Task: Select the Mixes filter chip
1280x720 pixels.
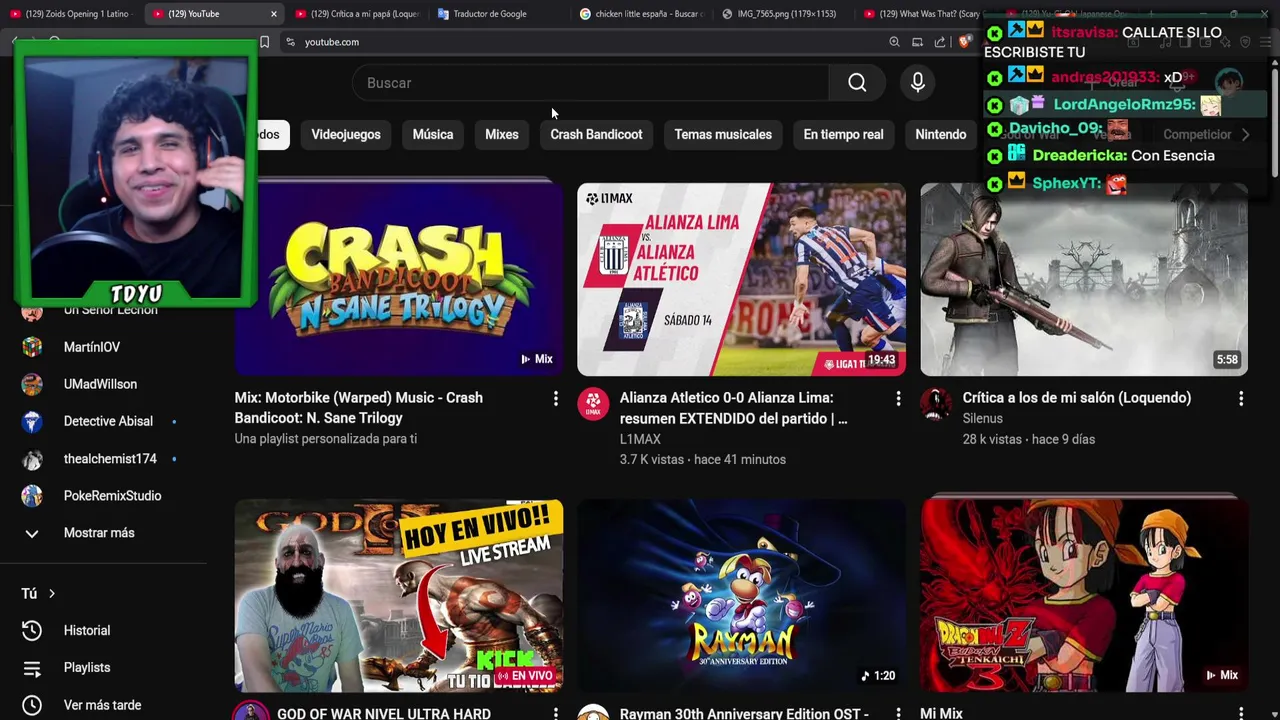Action: (x=502, y=134)
